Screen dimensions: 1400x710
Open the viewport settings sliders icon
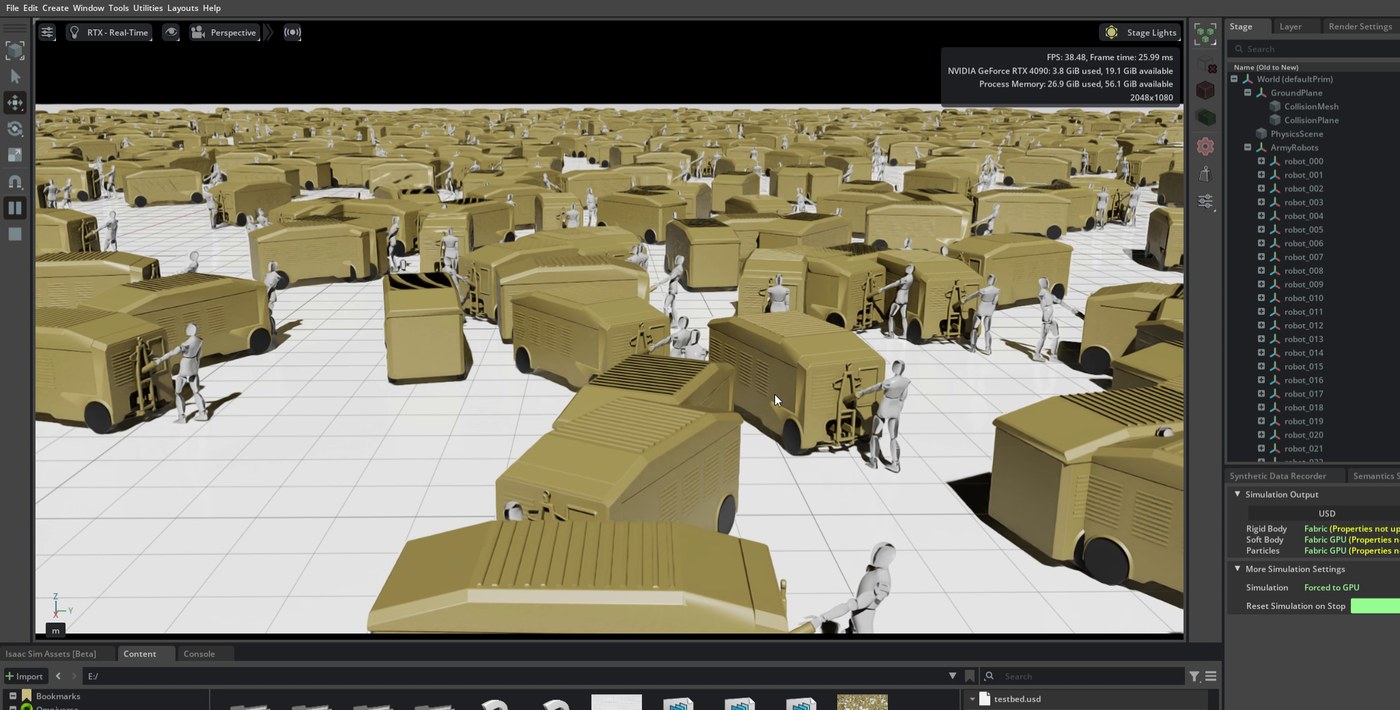47,32
